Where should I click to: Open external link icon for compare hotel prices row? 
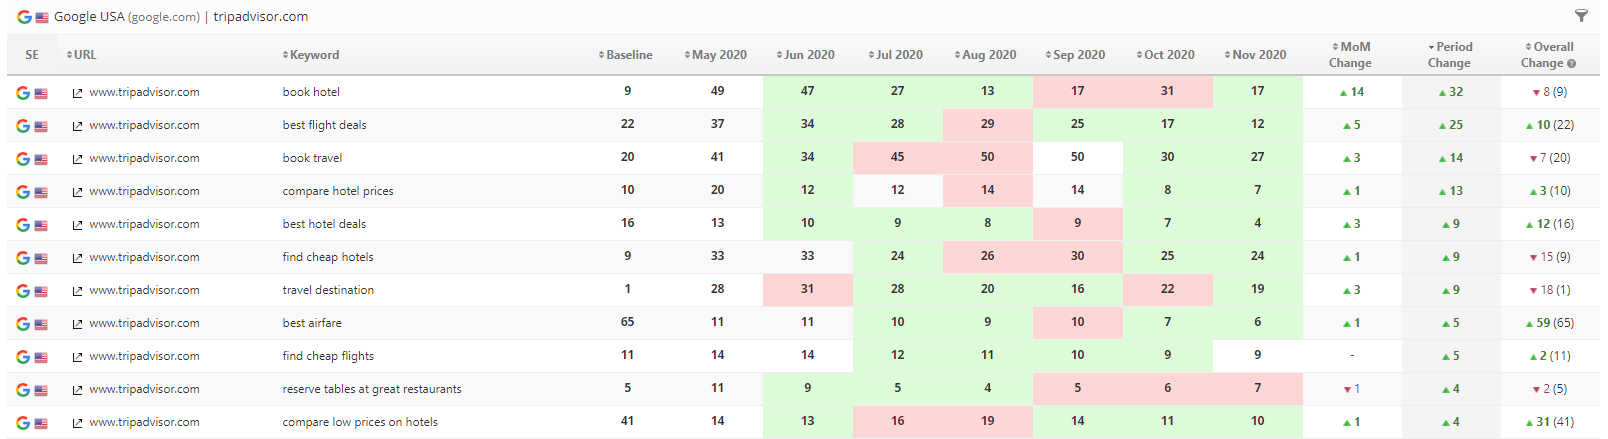tap(77, 192)
